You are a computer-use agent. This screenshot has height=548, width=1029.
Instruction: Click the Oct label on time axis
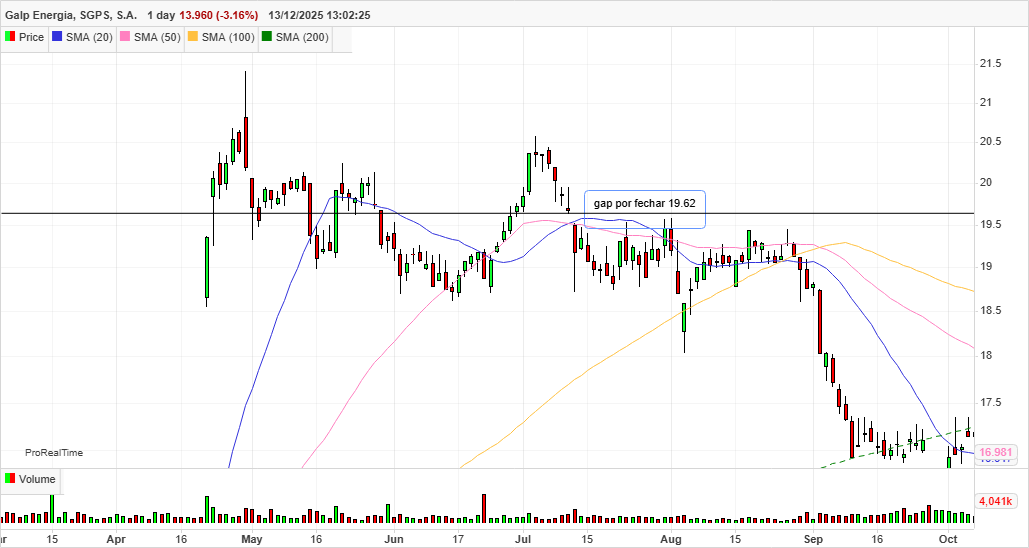click(x=948, y=539)
